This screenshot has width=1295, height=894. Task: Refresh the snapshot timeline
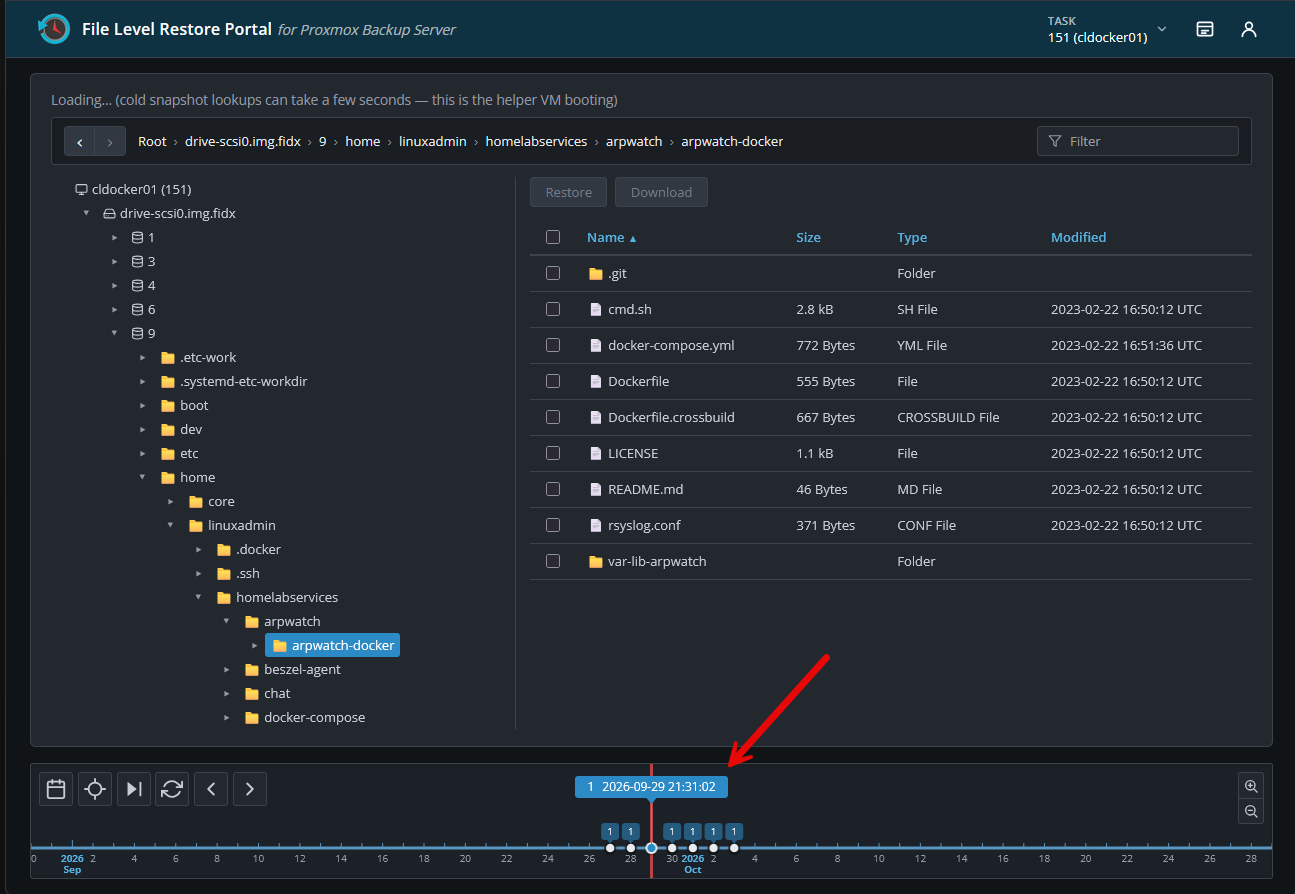172,789
